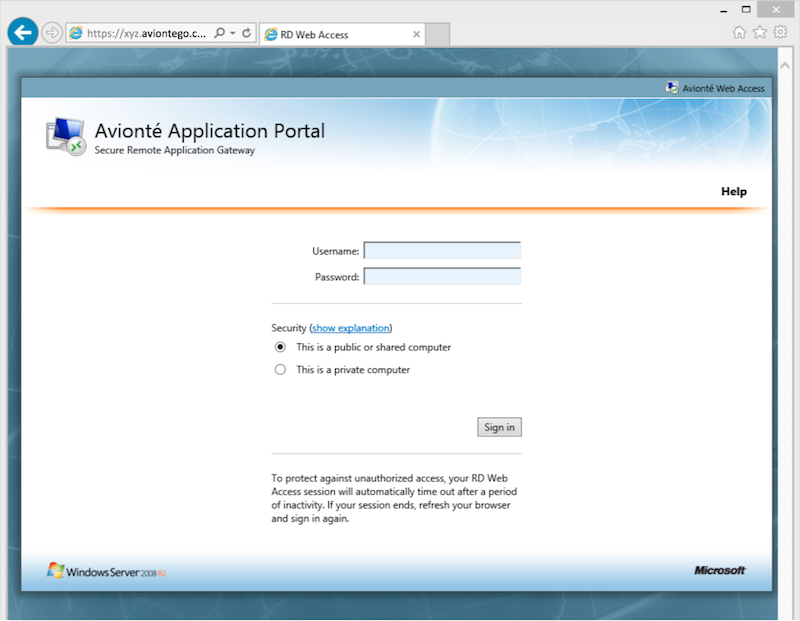Click the remote desktop computer portal logo

coord(66,136)
